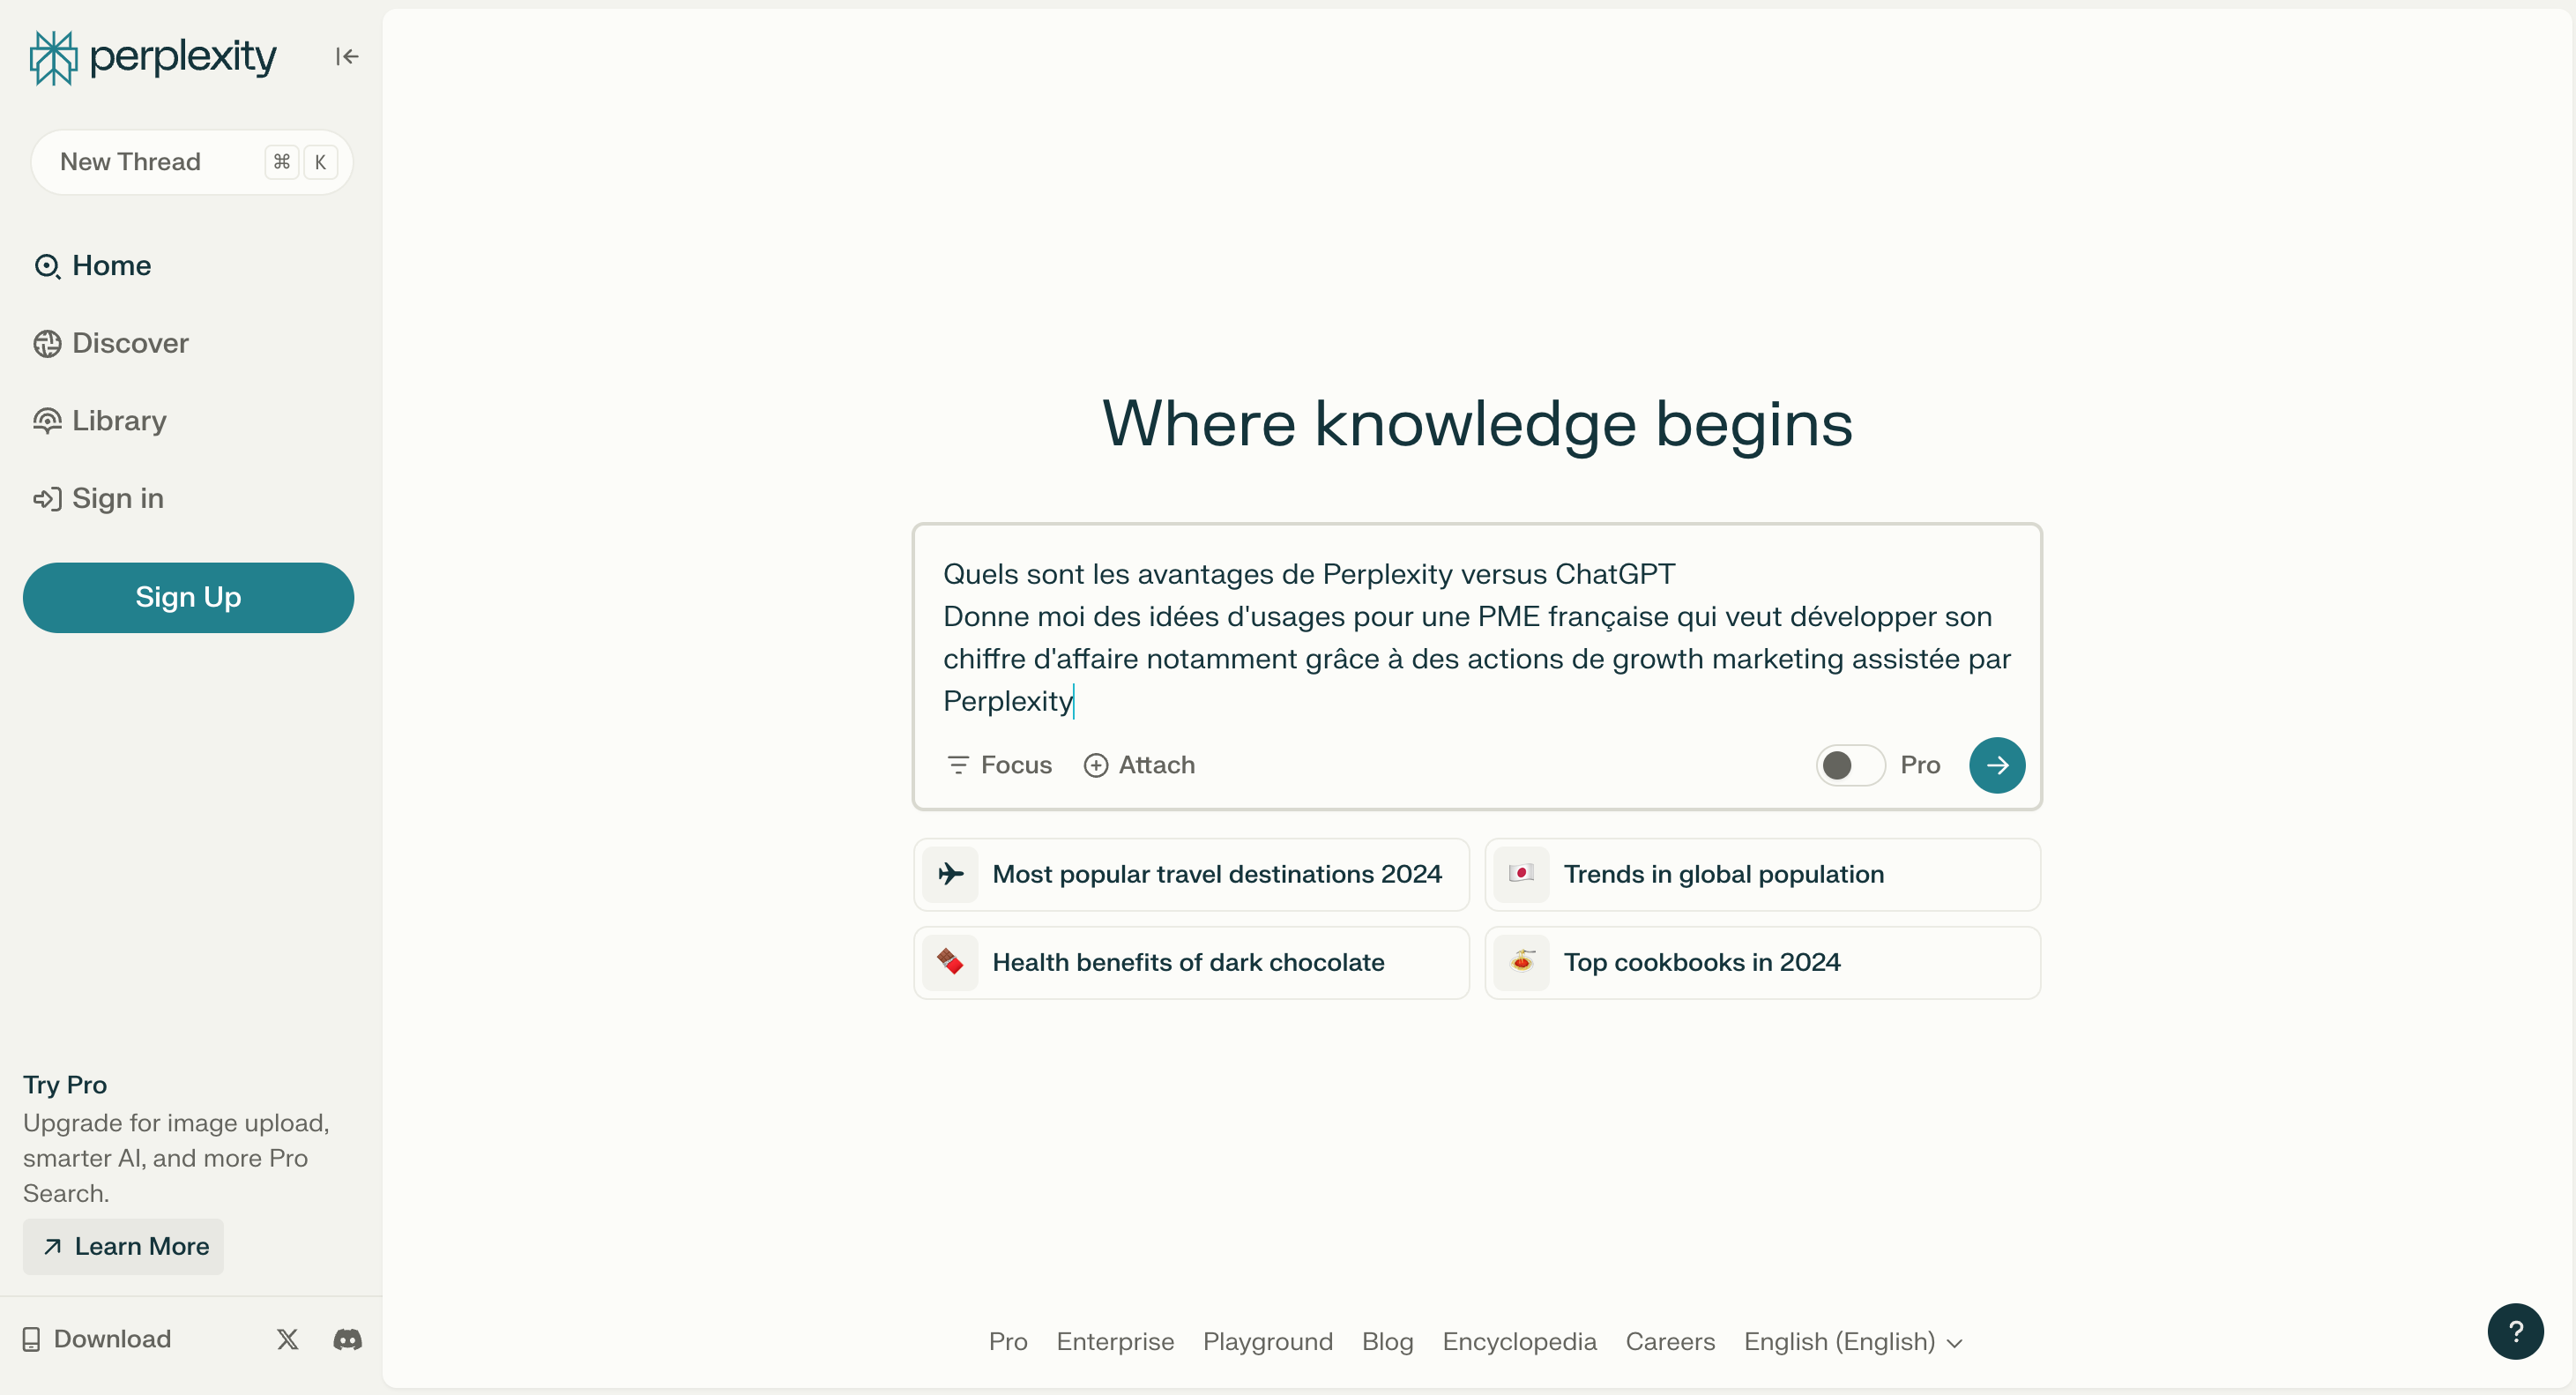Open the Focus options in the search box

click(999, 765)
